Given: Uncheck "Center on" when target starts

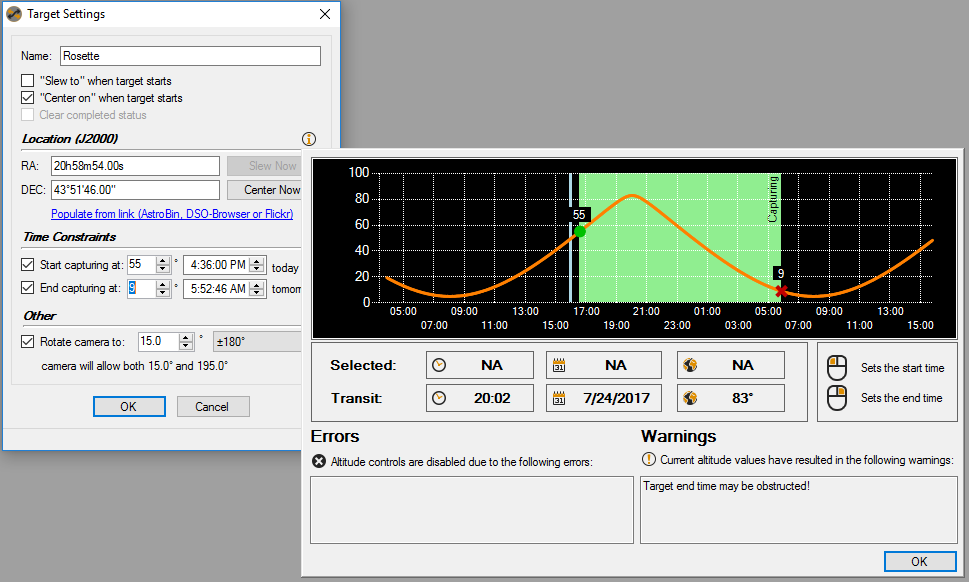Looking at the screenshot, I should click(28, 98).
